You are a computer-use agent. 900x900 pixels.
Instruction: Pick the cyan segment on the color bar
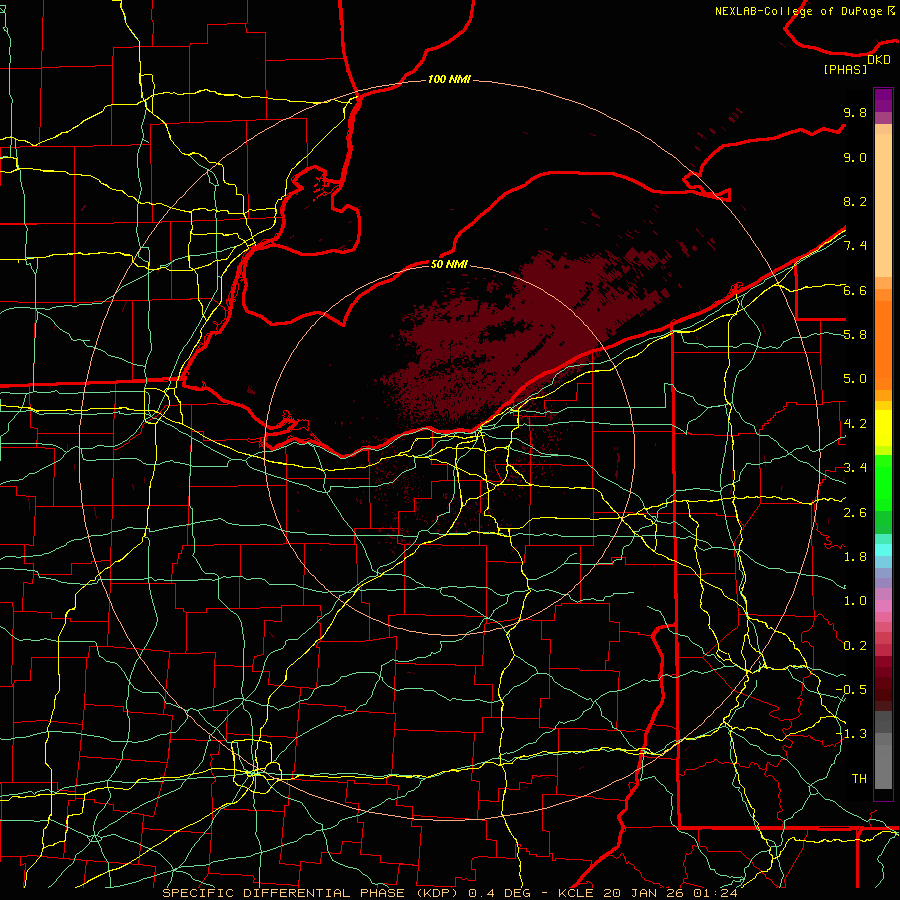(x=883, y=550)
